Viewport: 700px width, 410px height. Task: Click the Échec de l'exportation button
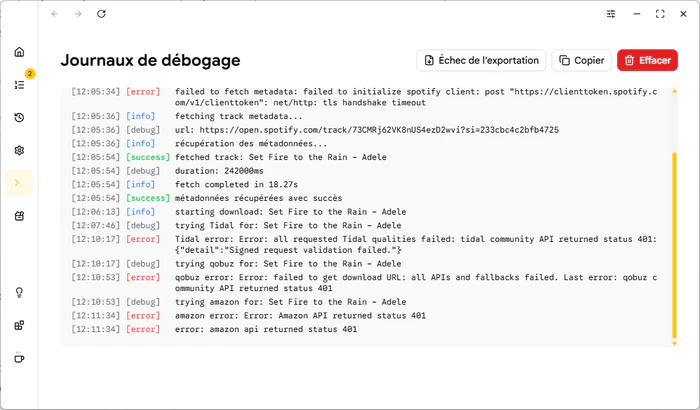pyautogui.click(x=481, y=60)
